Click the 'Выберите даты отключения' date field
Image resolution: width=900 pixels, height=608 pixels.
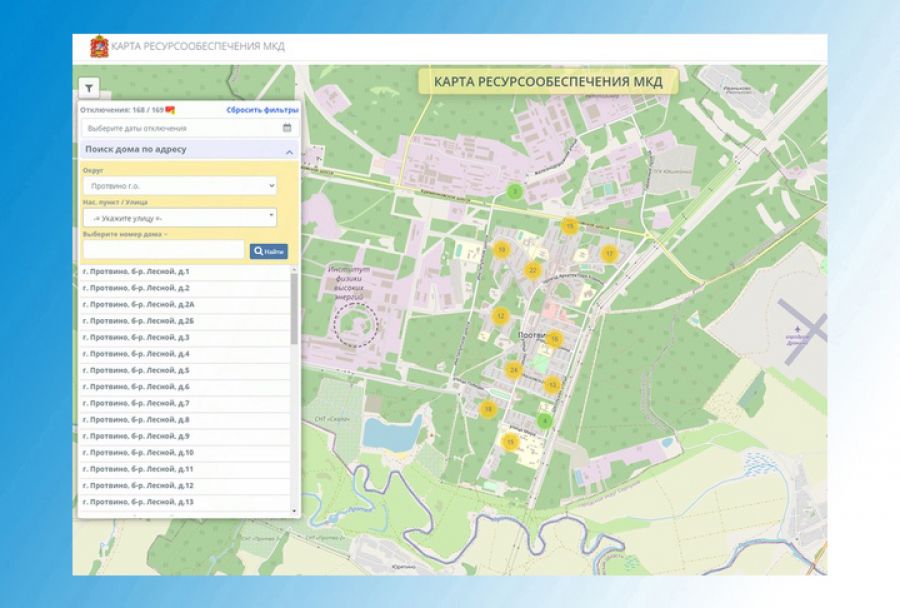point(180,128)
